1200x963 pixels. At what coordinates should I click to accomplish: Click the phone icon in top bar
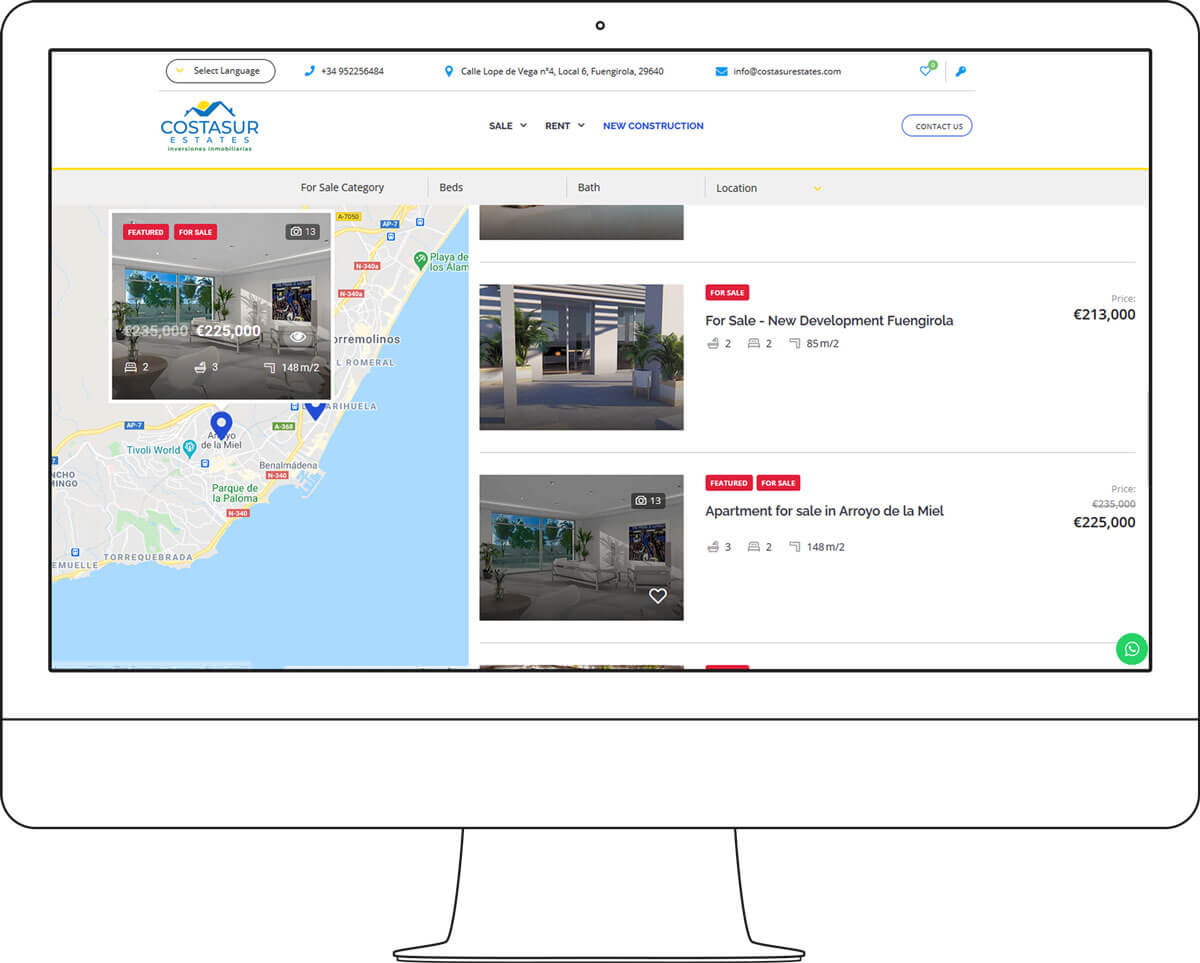coord(310,71)
